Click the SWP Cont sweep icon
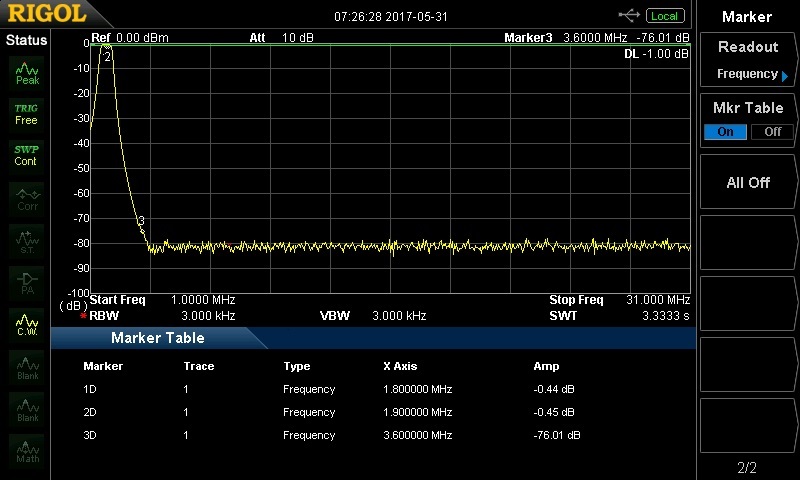The image size is (800, 480). coord(27,156)
